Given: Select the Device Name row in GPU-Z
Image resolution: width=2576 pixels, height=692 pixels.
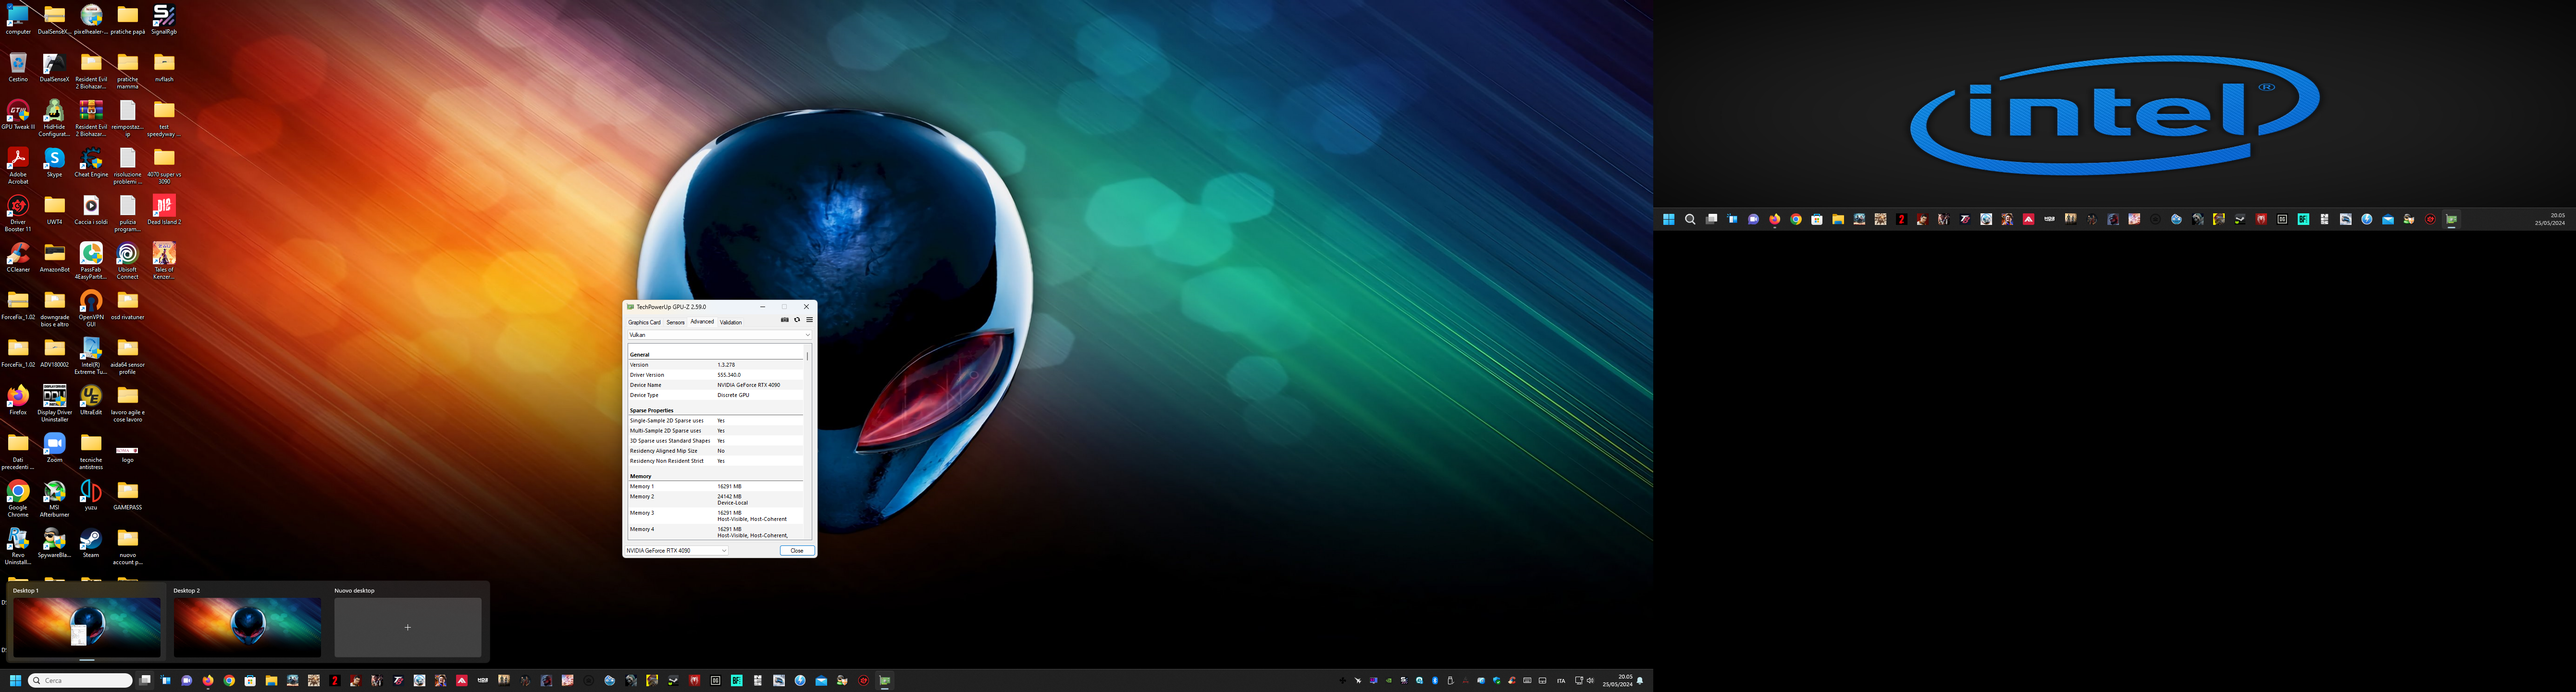Looking at the screenshot, I should tap(715, 385).
